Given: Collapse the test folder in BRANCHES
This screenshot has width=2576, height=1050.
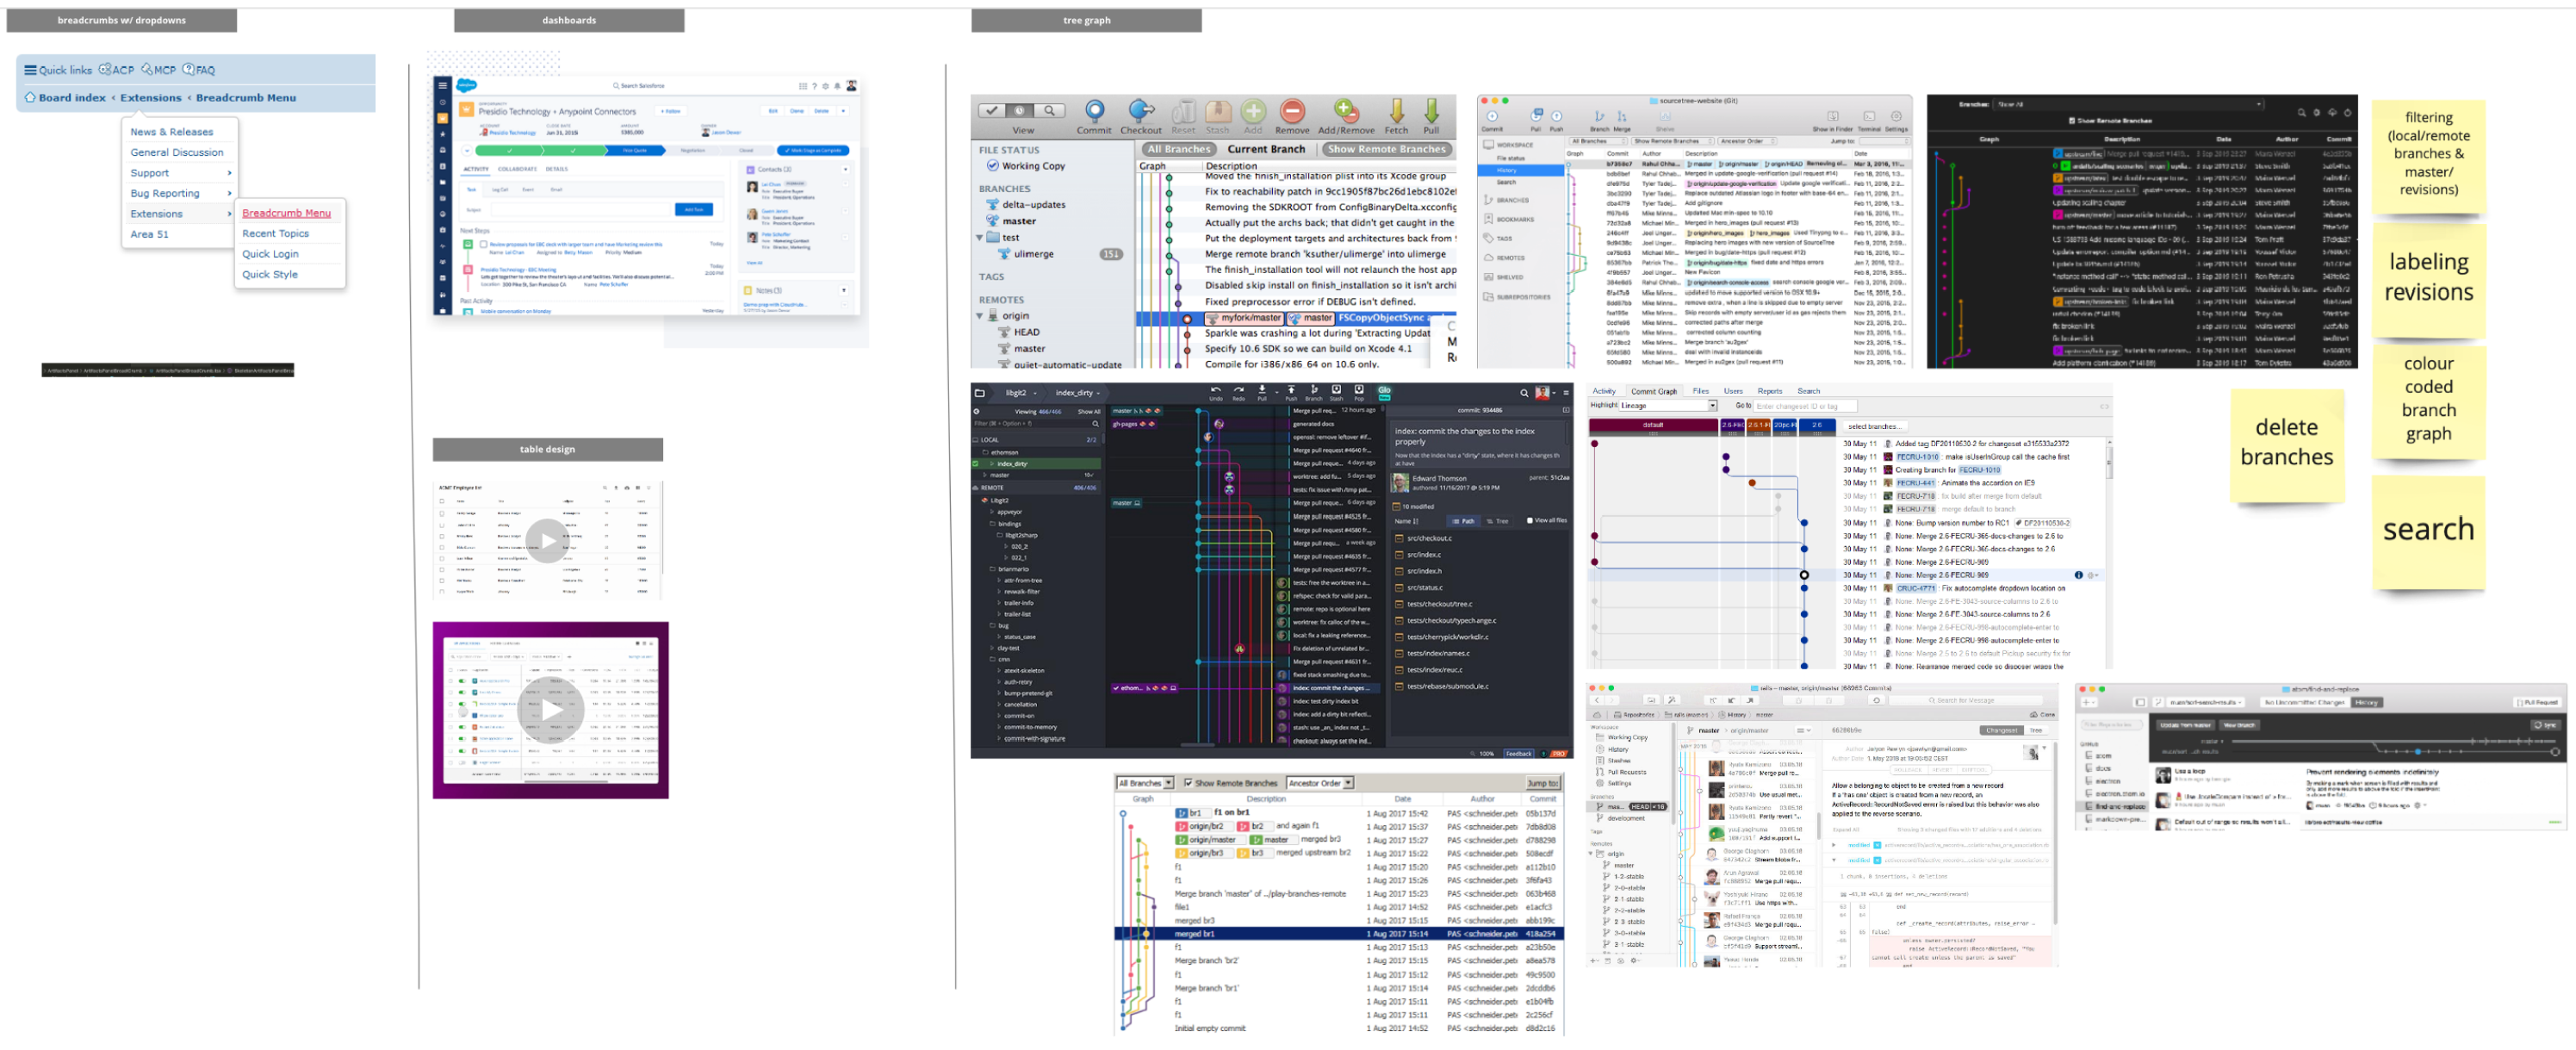Looking at the screenshot, I should point(979,238).
